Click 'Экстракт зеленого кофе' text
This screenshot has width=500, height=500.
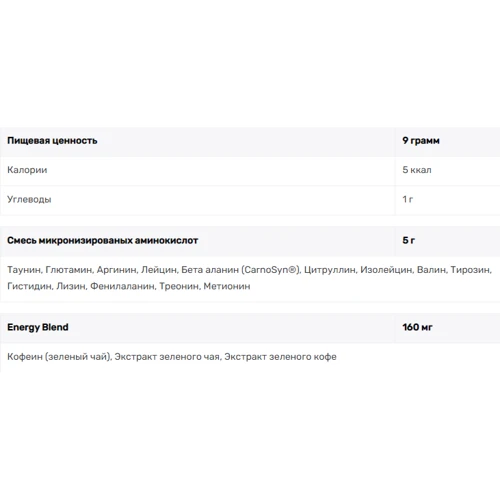point(280,357)
